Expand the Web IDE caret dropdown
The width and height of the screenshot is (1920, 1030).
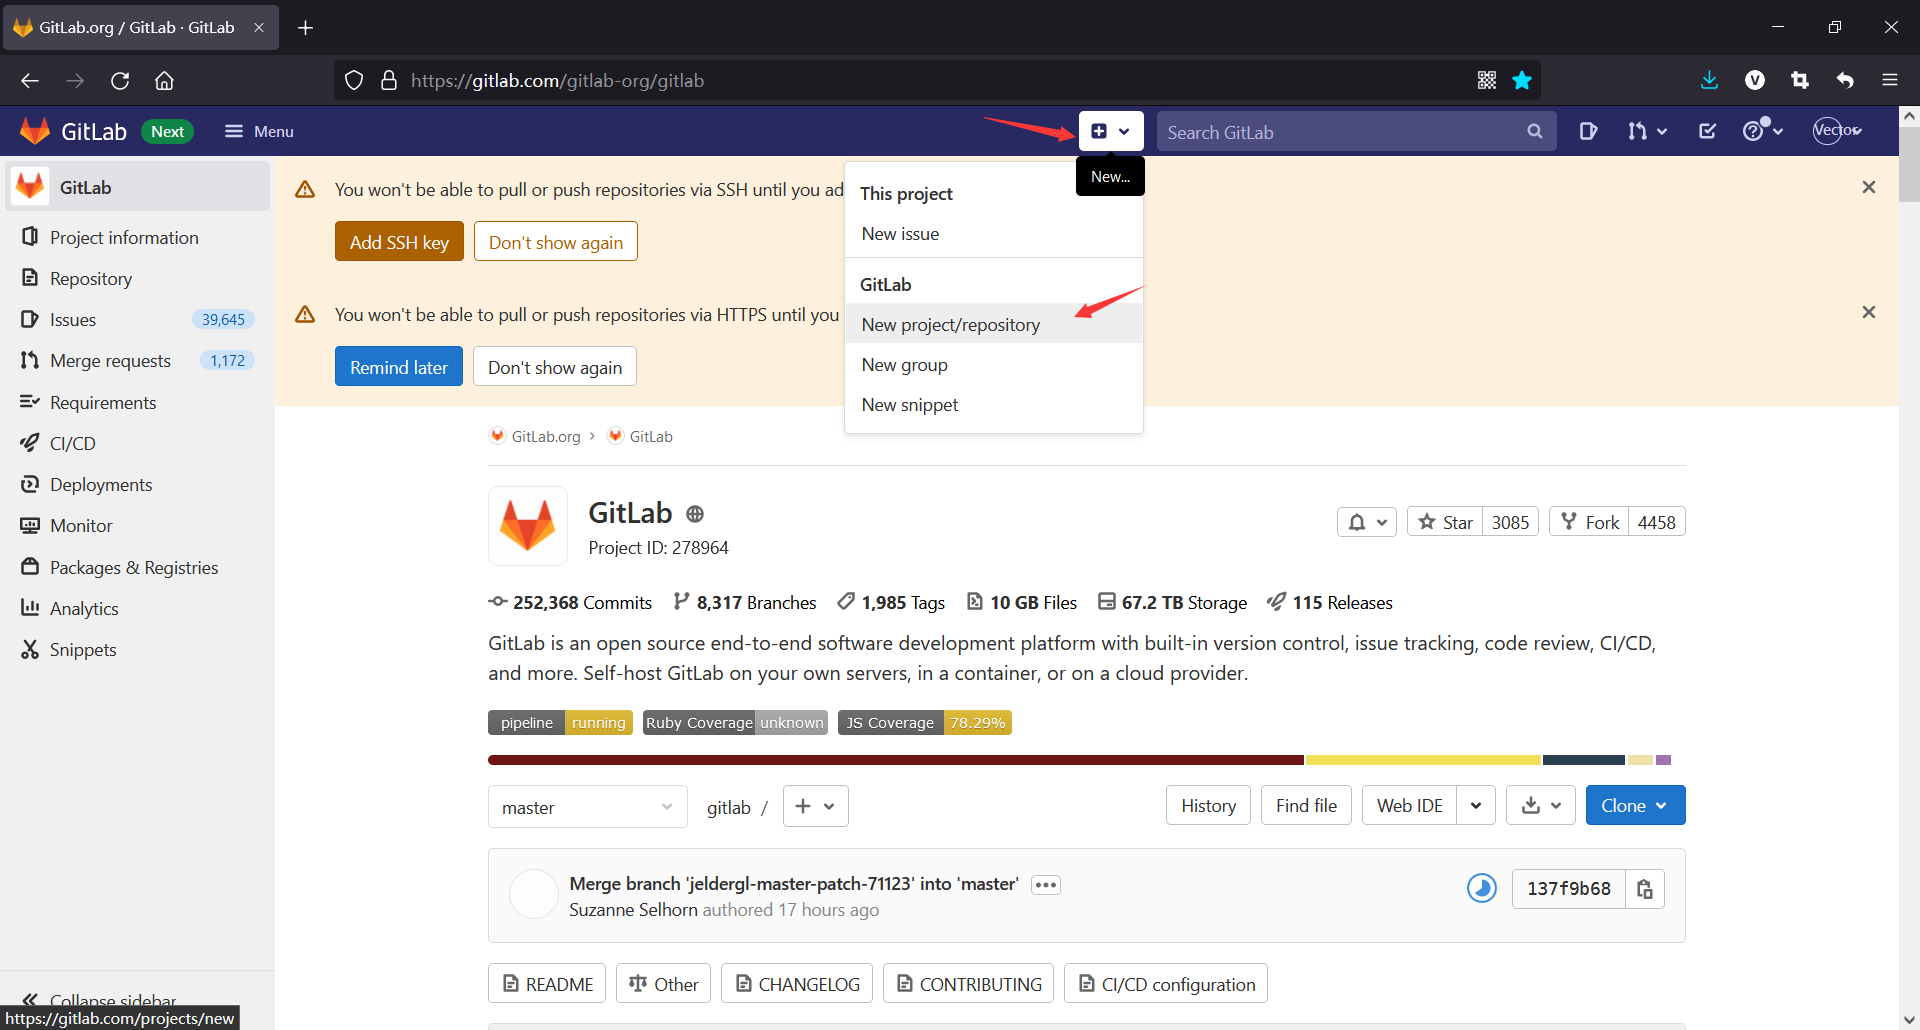[1476, 805]
